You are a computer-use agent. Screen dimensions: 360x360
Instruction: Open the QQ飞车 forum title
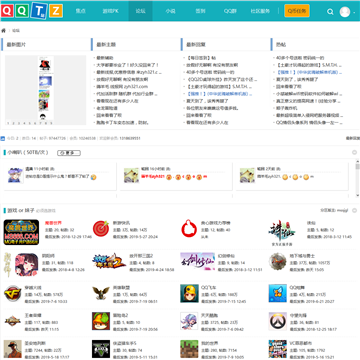coord(208,288)
